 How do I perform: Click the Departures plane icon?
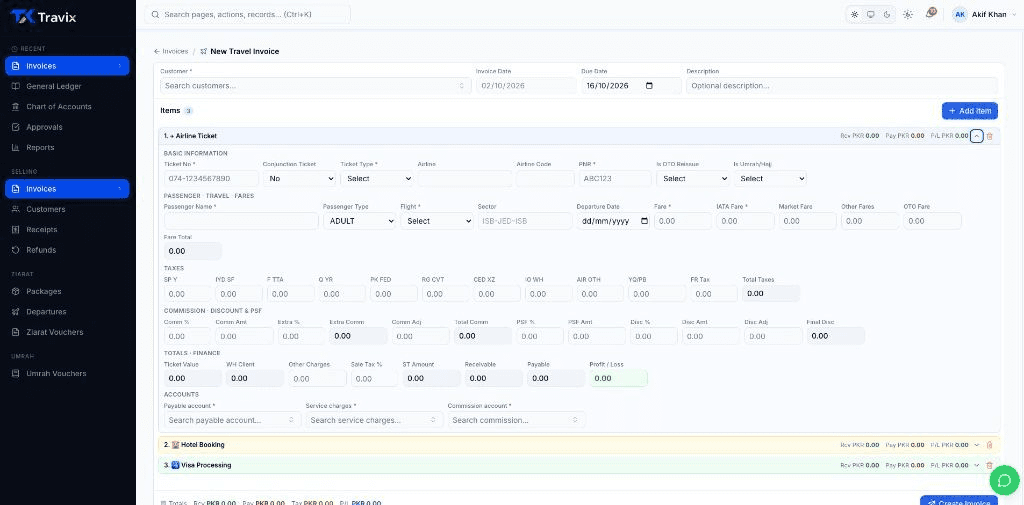(16, 312)
